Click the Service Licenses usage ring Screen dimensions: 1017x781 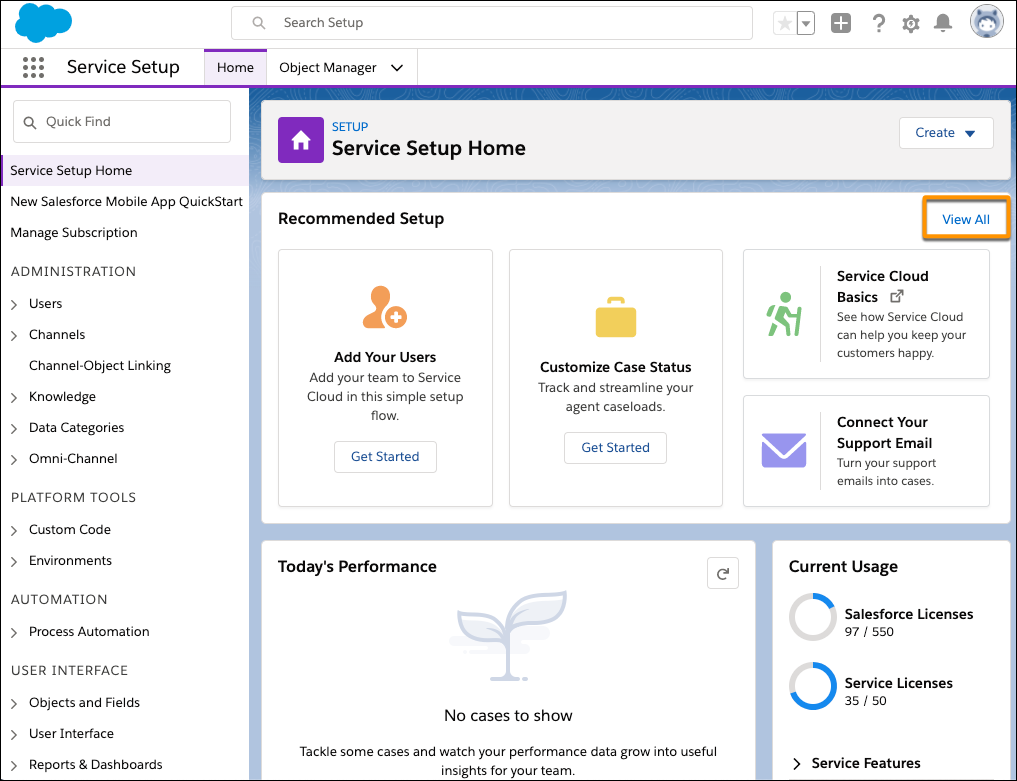pyautogui.click(x=813, y=686)
